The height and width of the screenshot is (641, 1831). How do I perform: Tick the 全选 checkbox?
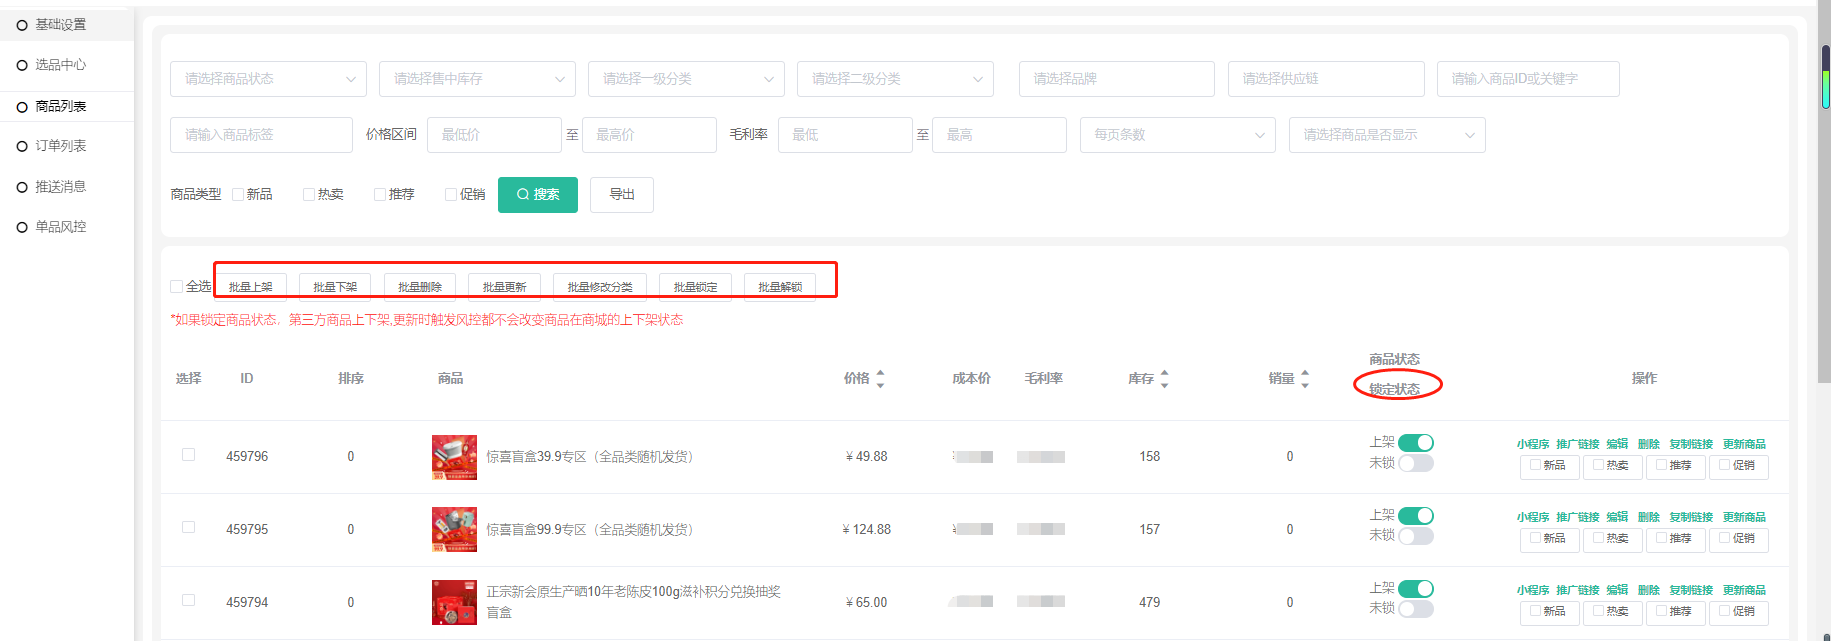point(177,287)
